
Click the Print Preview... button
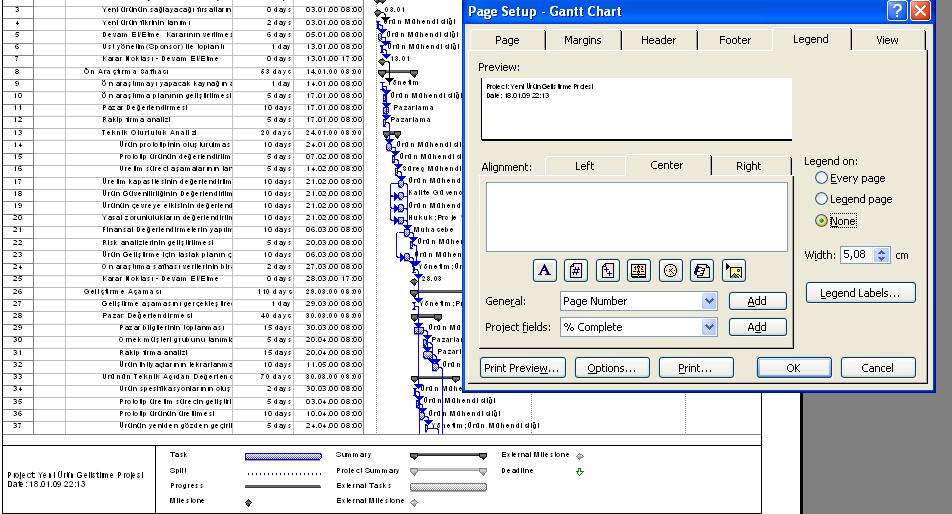[523, 368]
